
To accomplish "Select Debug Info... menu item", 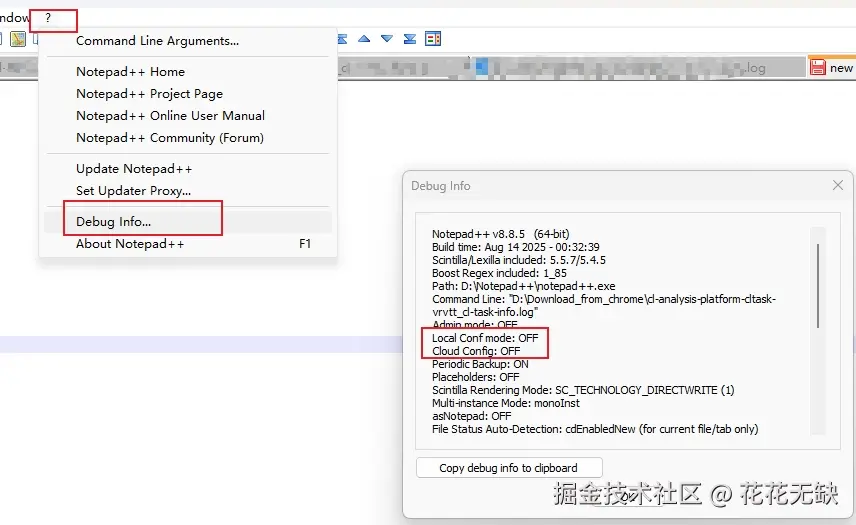I will tap(114, 222).
